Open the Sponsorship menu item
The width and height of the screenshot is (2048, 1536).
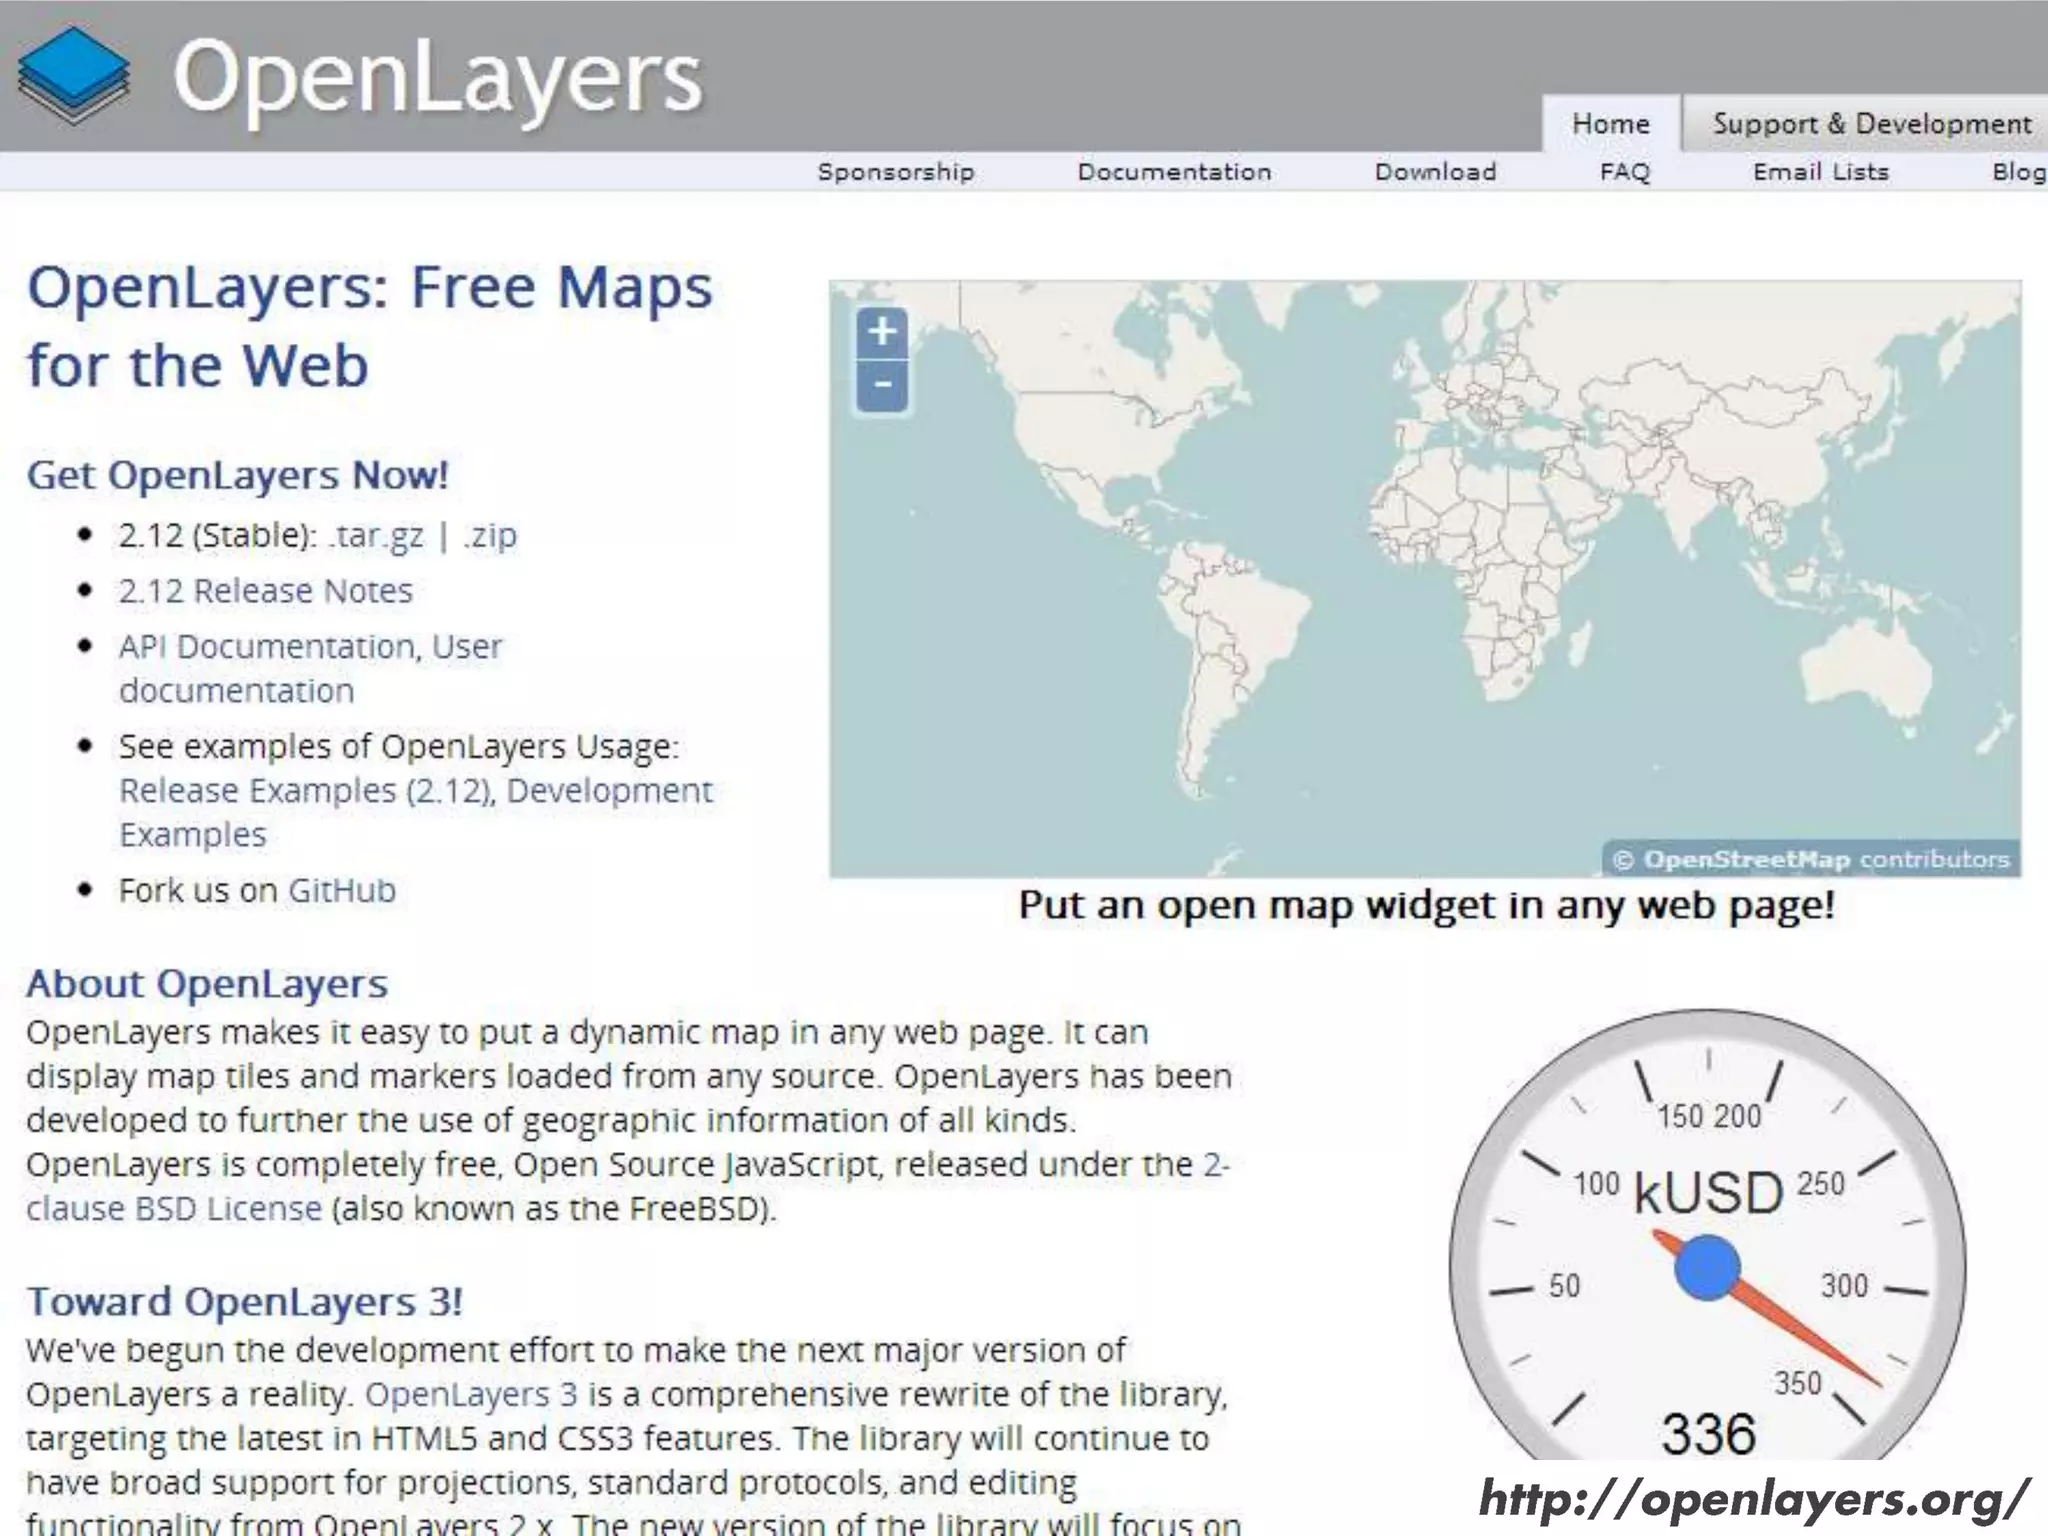click(x=895, y=172)
